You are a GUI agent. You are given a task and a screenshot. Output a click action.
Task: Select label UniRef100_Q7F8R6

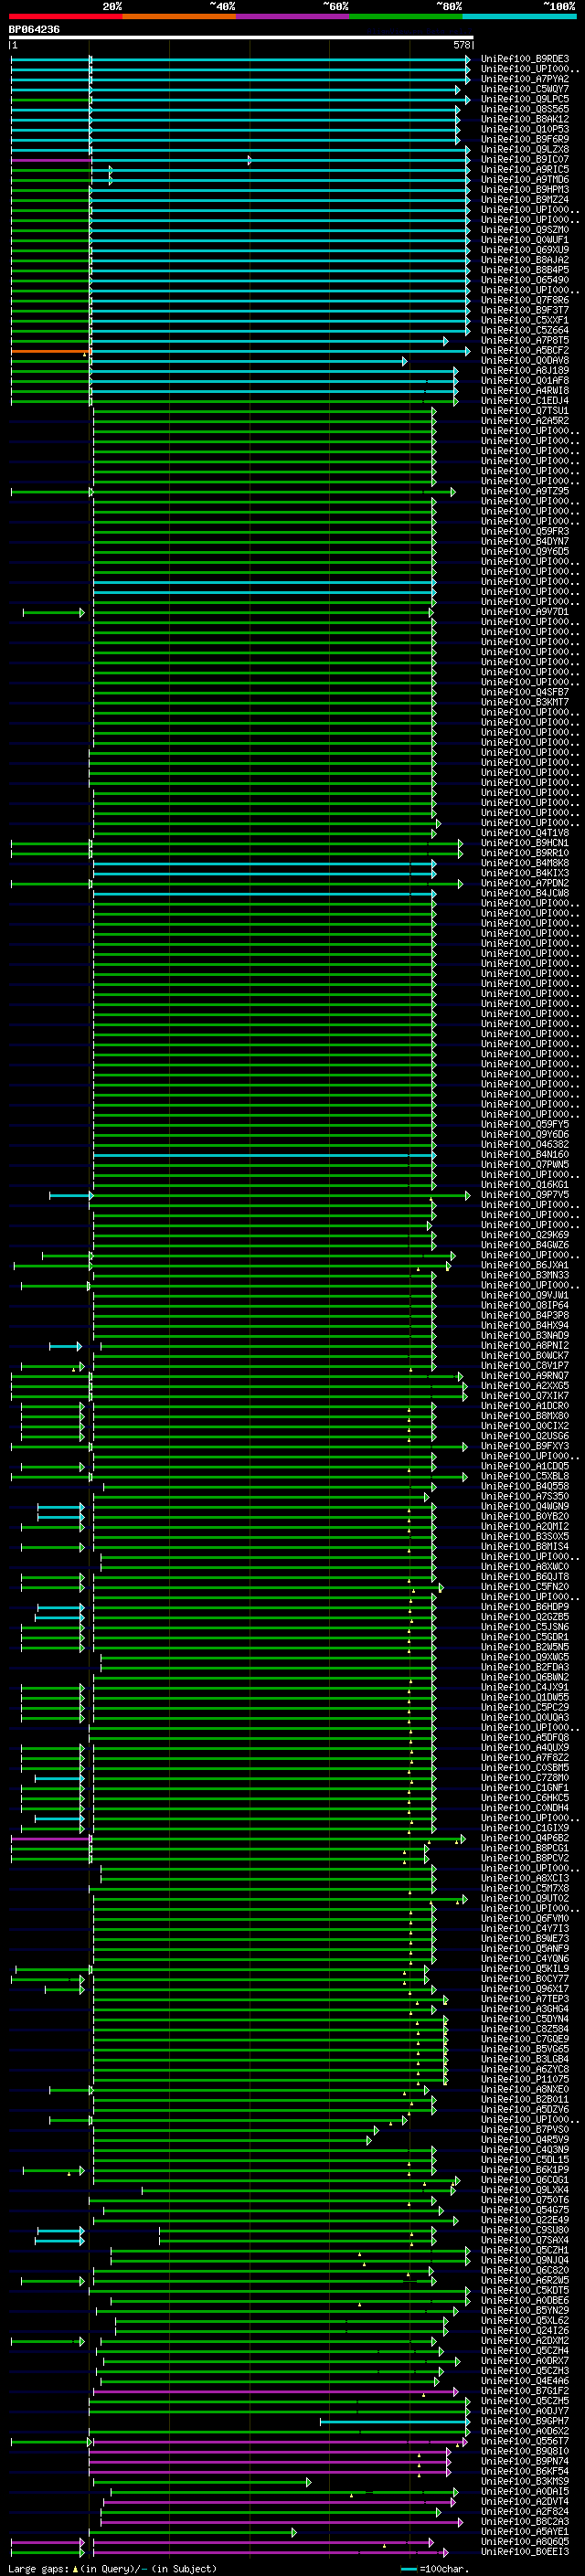coord(525,300)
